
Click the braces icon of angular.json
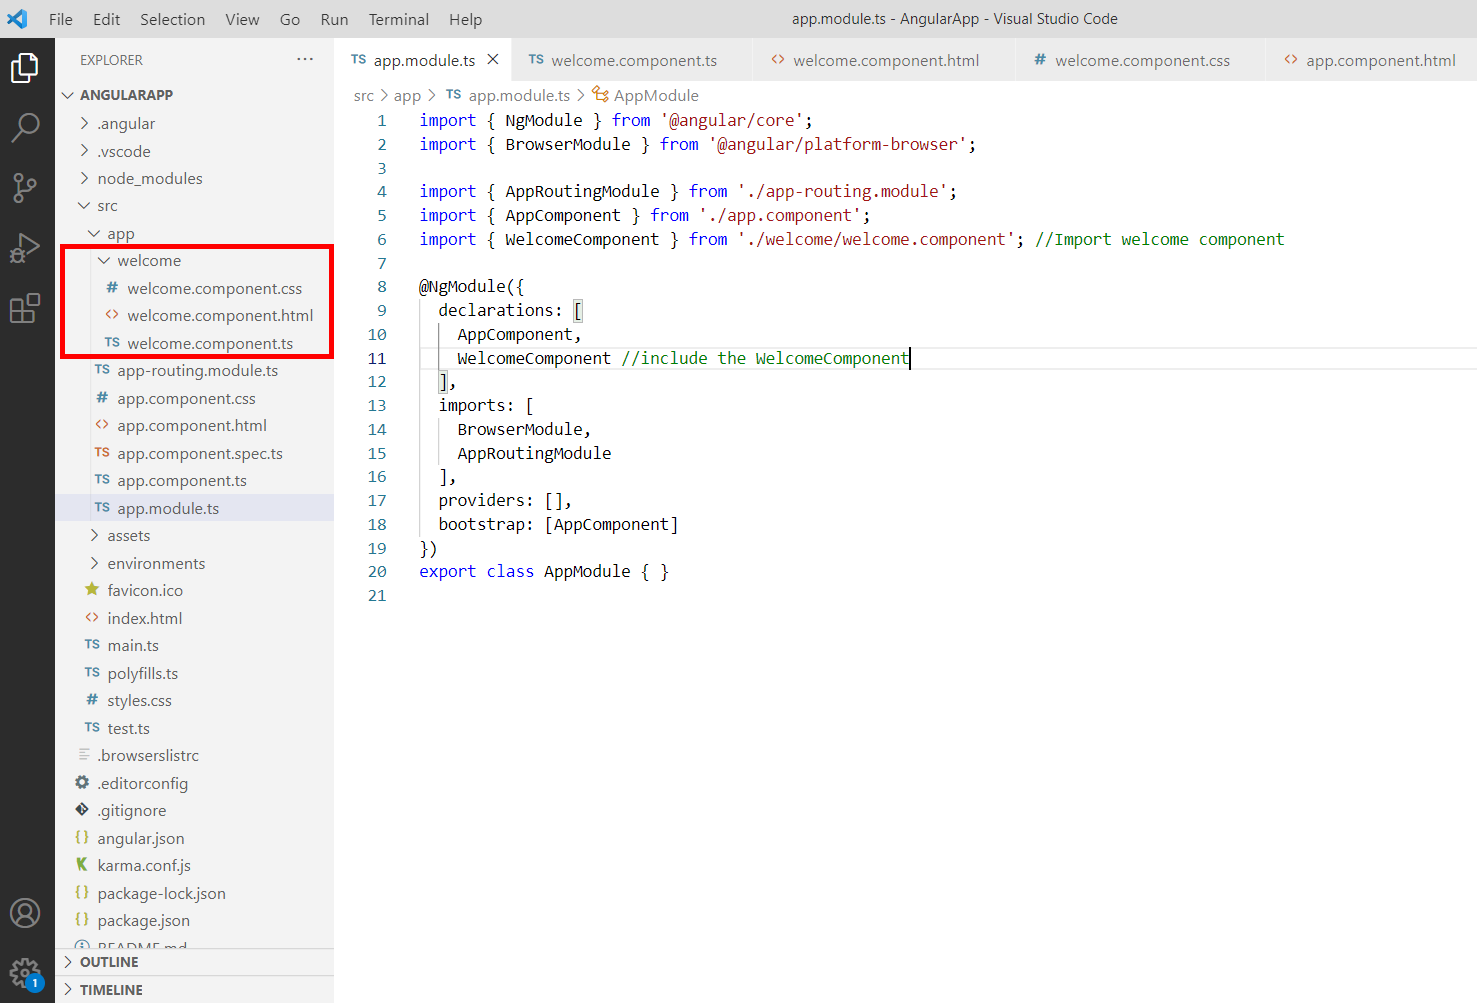coord(82,838)
